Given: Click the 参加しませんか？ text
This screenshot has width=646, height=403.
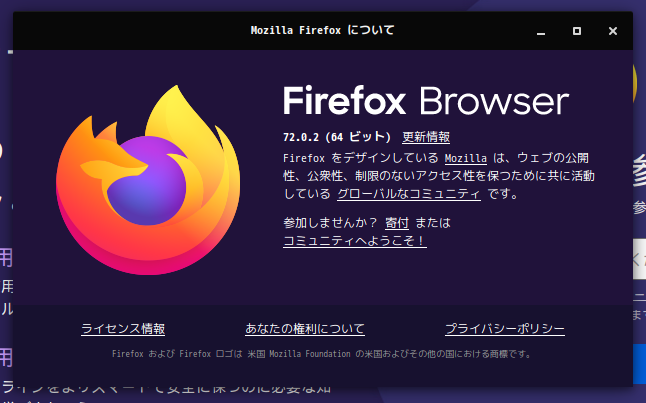Looking at the screenshot, I should (330, 223).
